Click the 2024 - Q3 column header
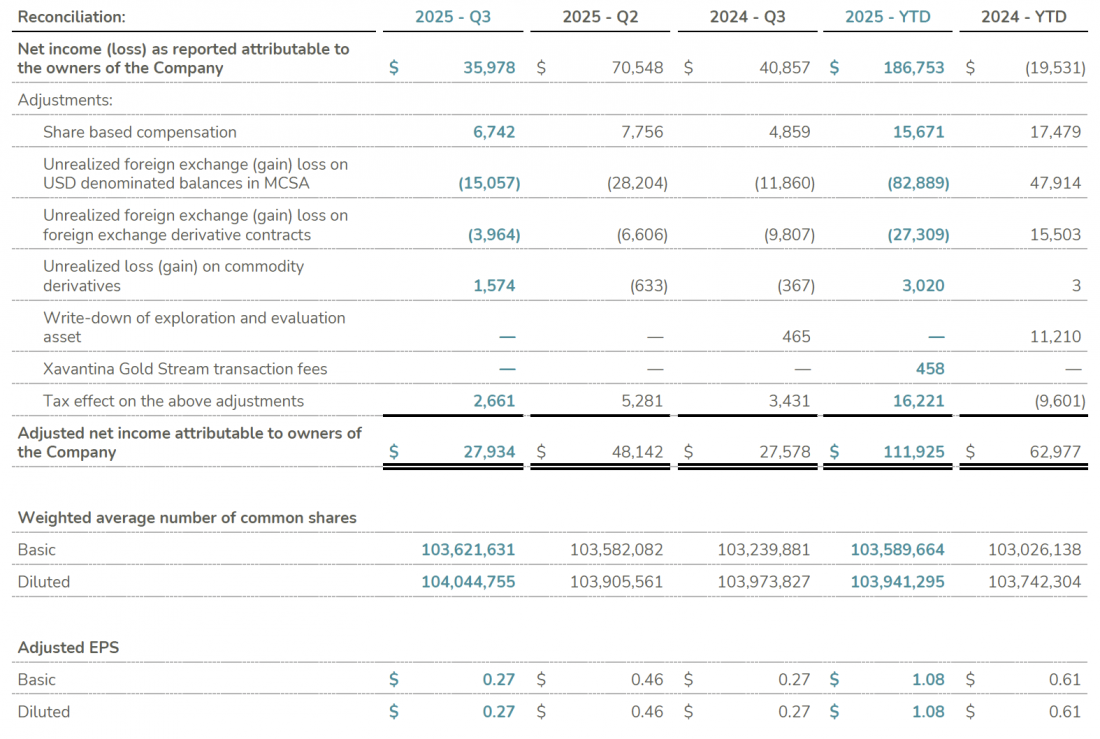Viewport: 1100px width, 739px height. [747, 17]
